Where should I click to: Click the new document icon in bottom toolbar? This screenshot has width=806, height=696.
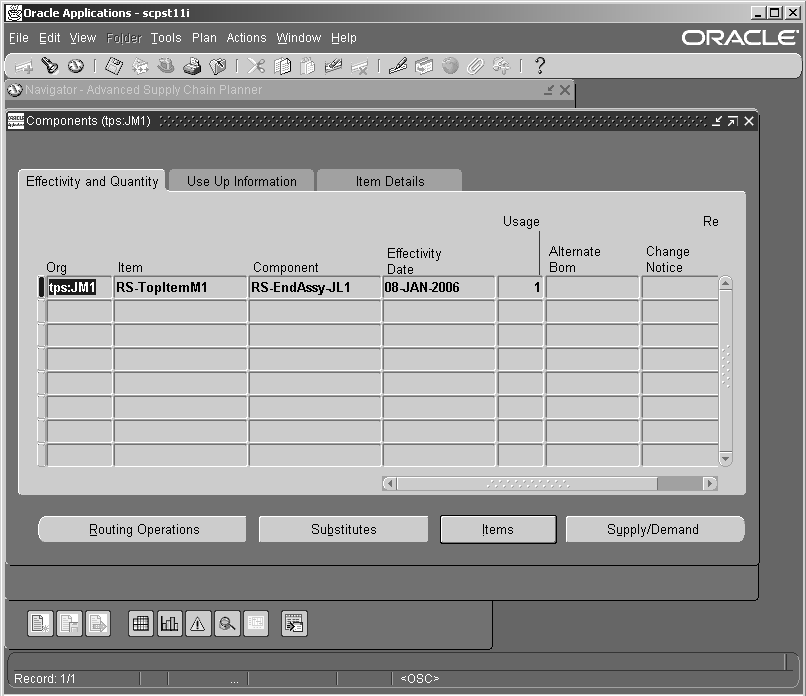pyautogui.click(x=40, y=624)
